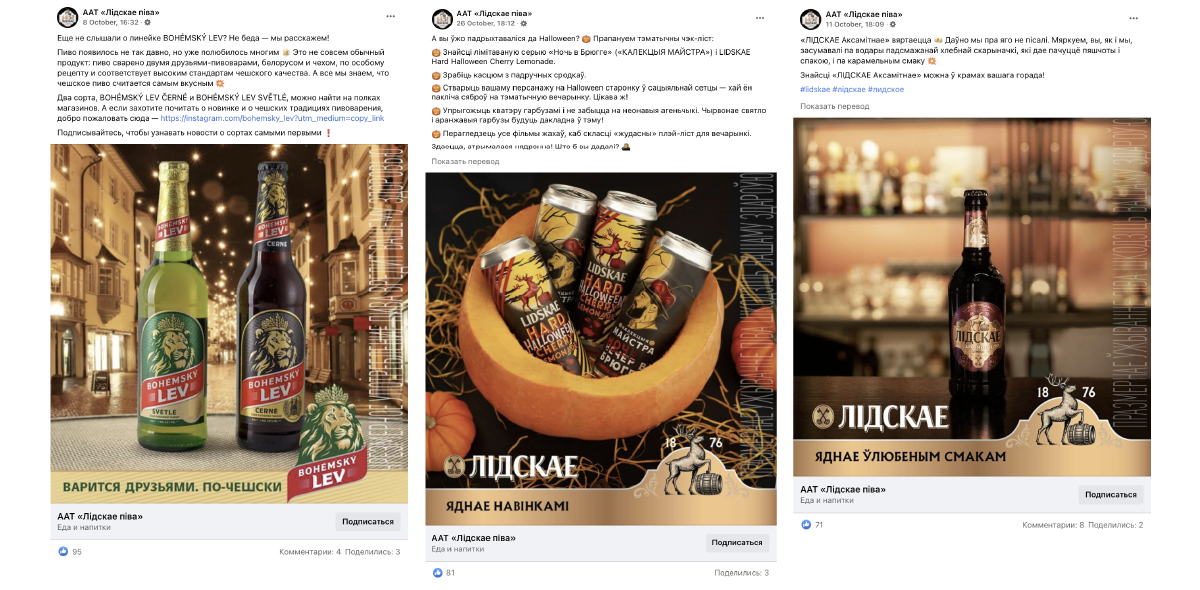Click page avatar on 11 October post
The height and width of the screenshot is (590, 1200).
pos(810,18)
